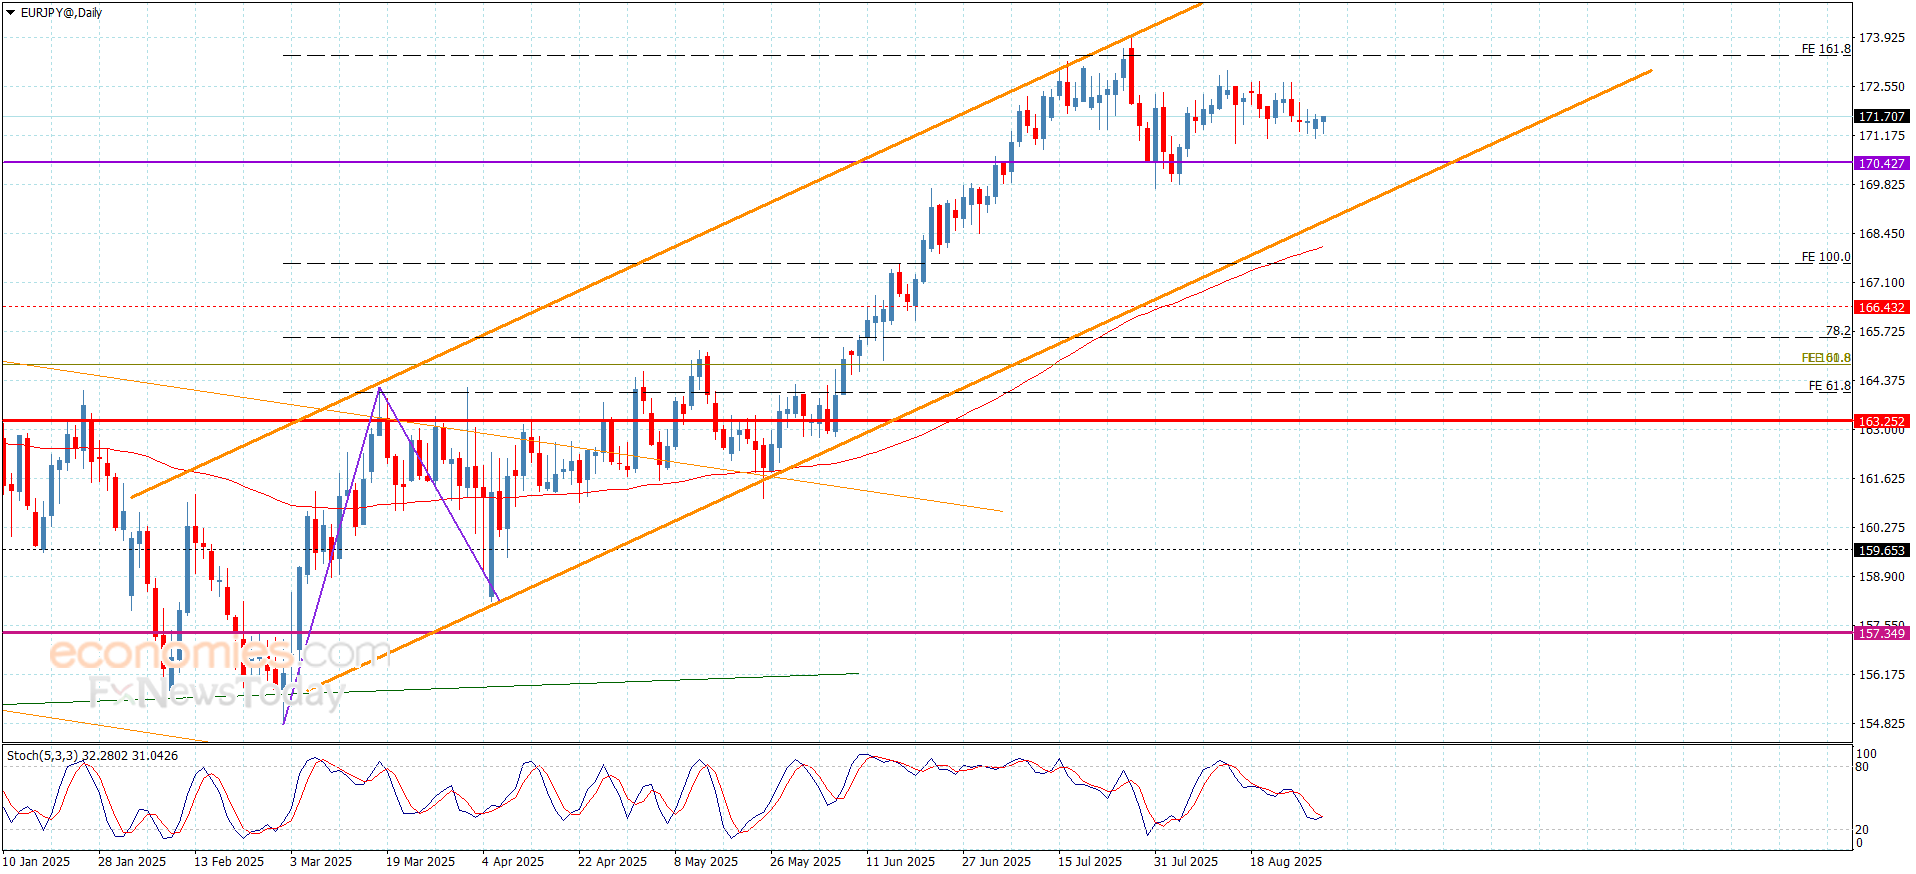Click the 158.900 price axis label
The height and width of the screenshot is (874, 1916).
coord(1881,577)
